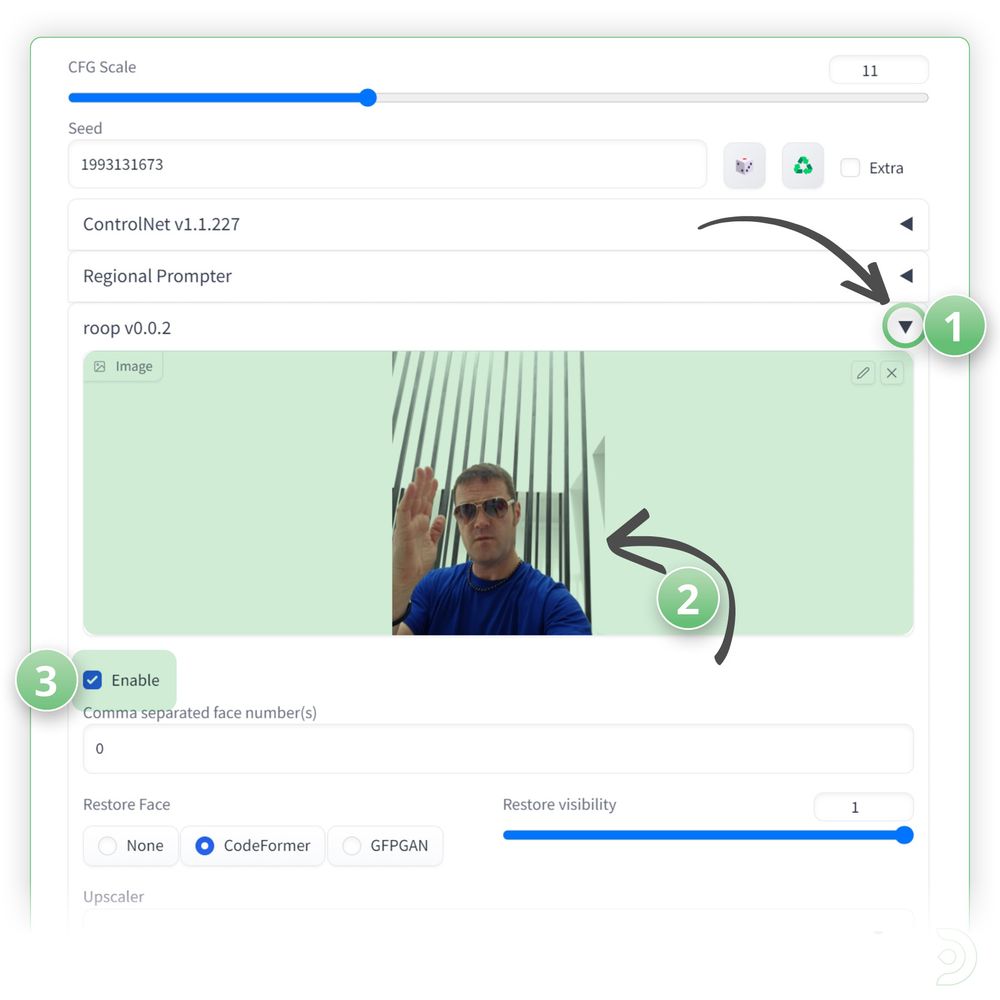Screen dimensions: 1000x1000
Task: Expand the Regional Prompter panel
Action: pyautogui.click(x=906, y=276)
